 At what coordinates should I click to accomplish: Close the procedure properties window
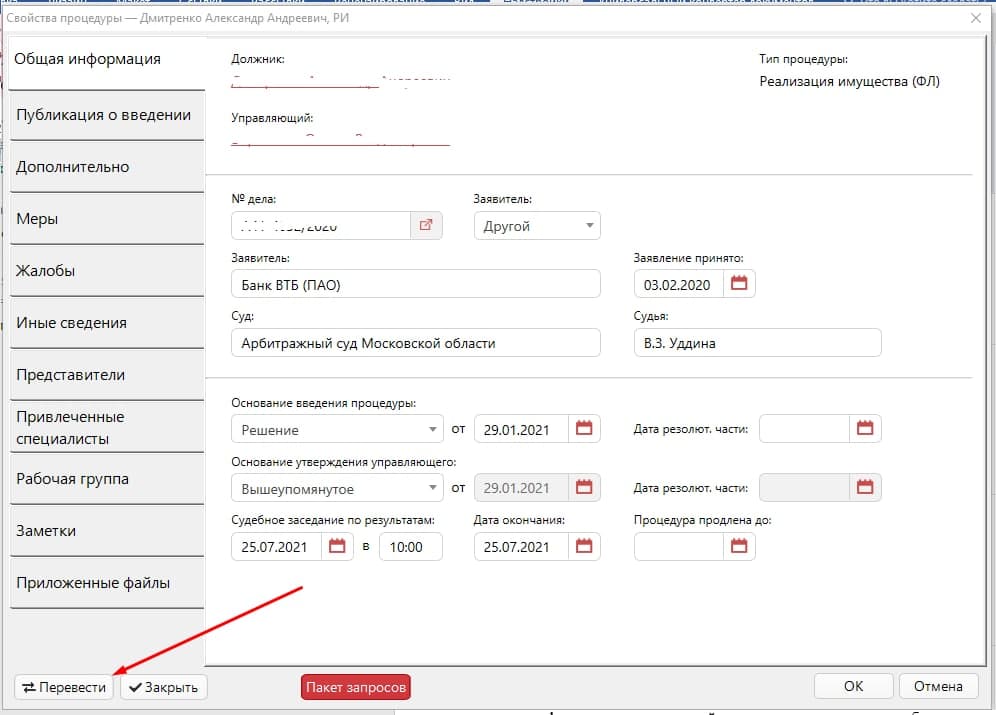(975, 19)
